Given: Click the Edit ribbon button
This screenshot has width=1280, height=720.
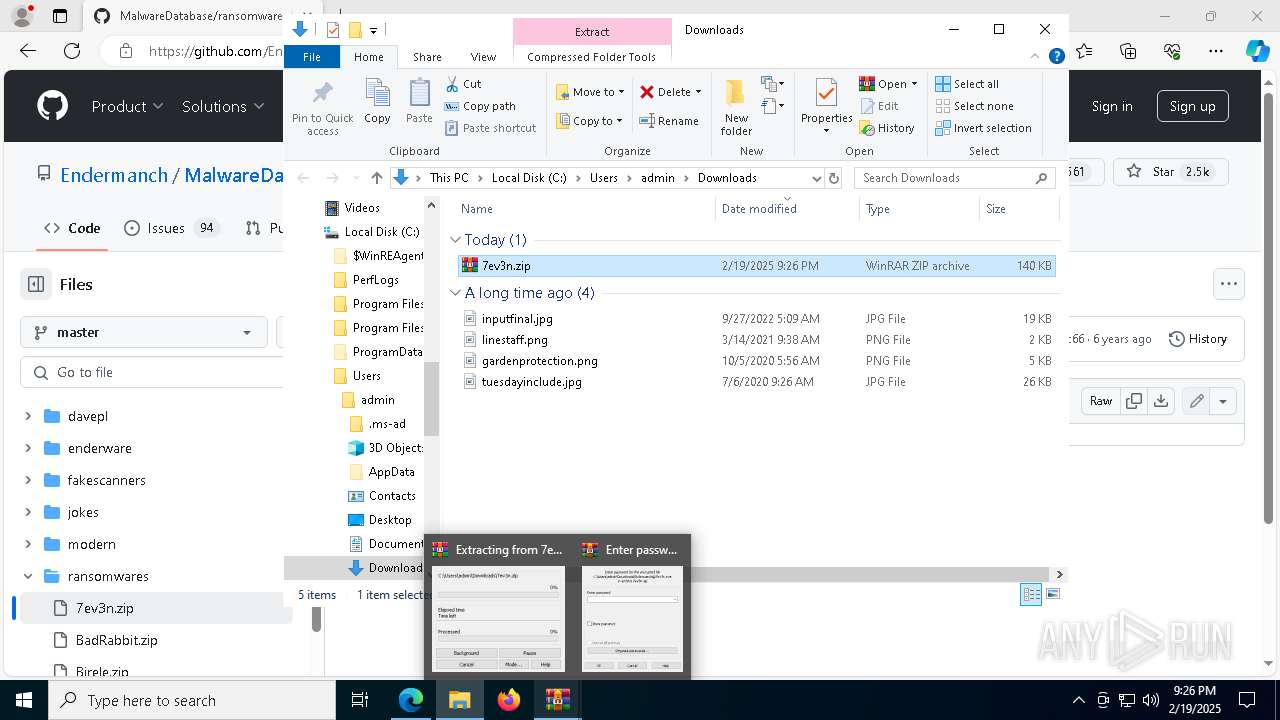Looking at the screenshot, I should coord(879,106).
